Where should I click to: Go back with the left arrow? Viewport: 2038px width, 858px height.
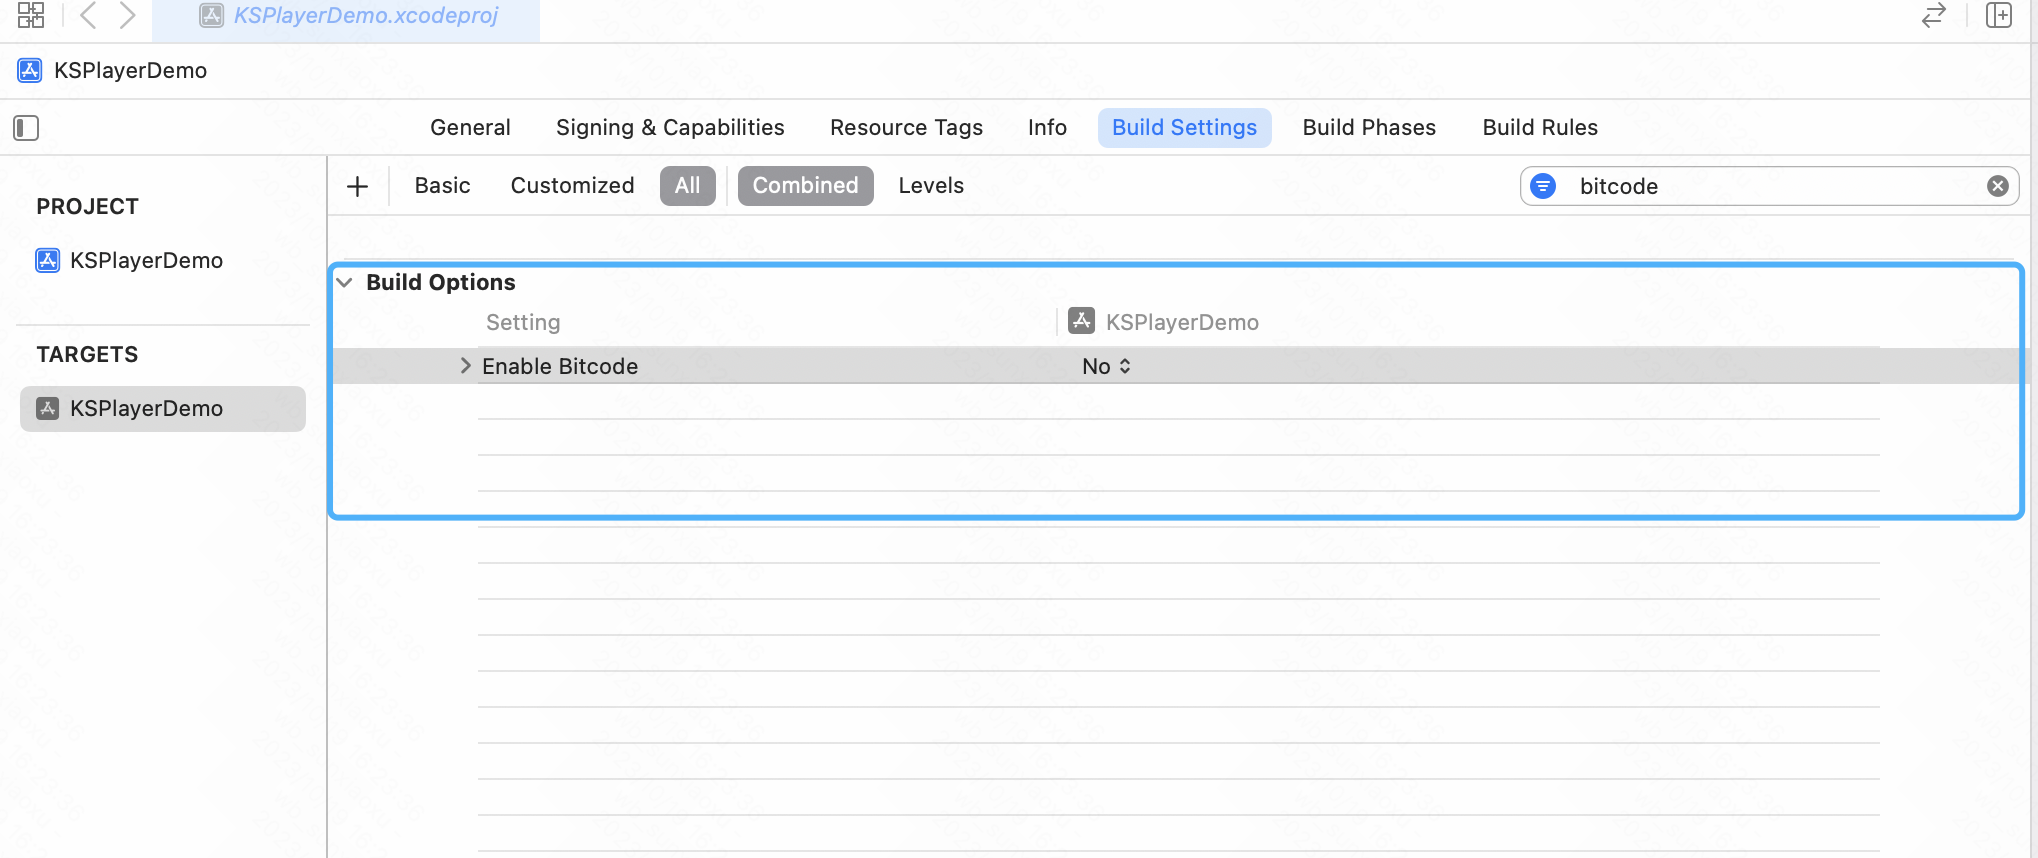(88, 15)
